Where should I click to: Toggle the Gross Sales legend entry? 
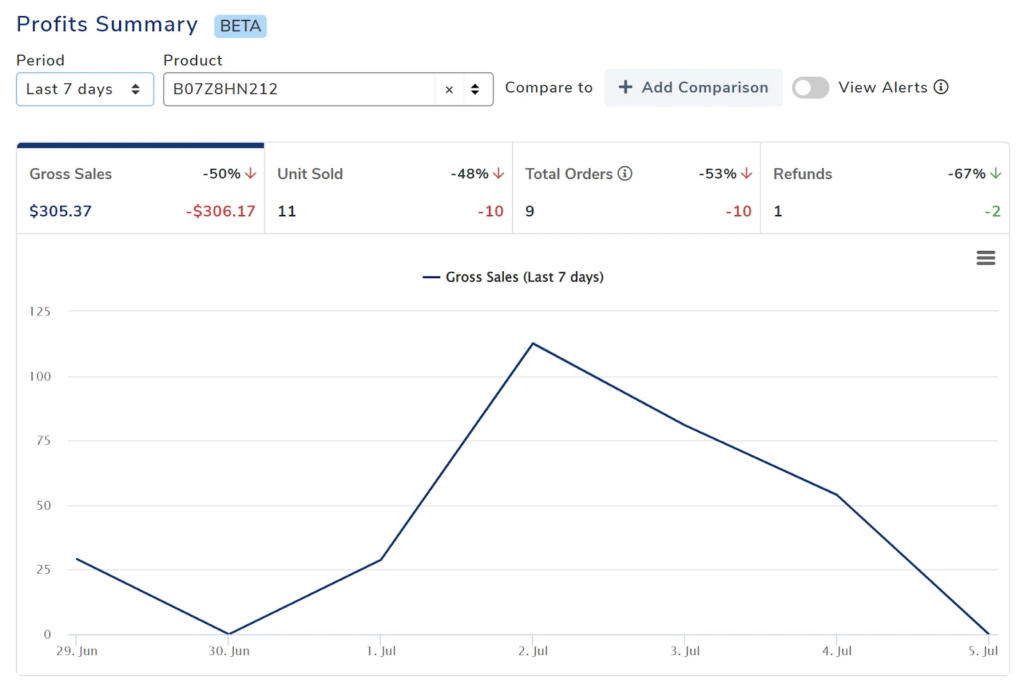coord(513,277)
